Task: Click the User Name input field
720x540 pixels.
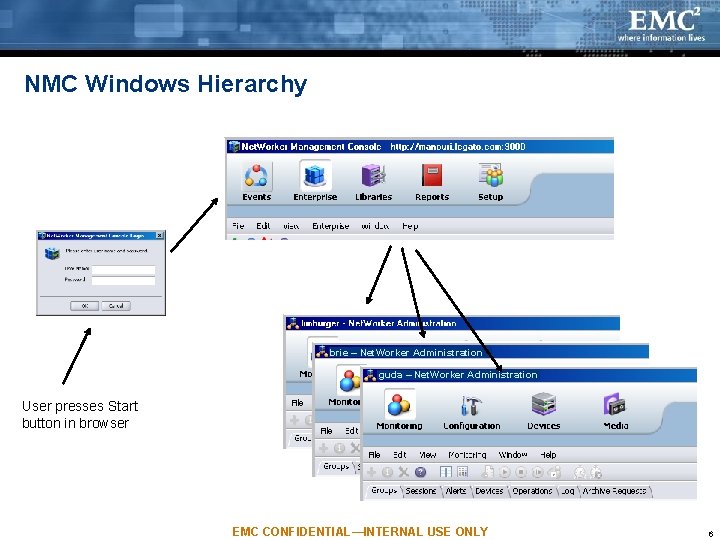Action: (123, 269)
